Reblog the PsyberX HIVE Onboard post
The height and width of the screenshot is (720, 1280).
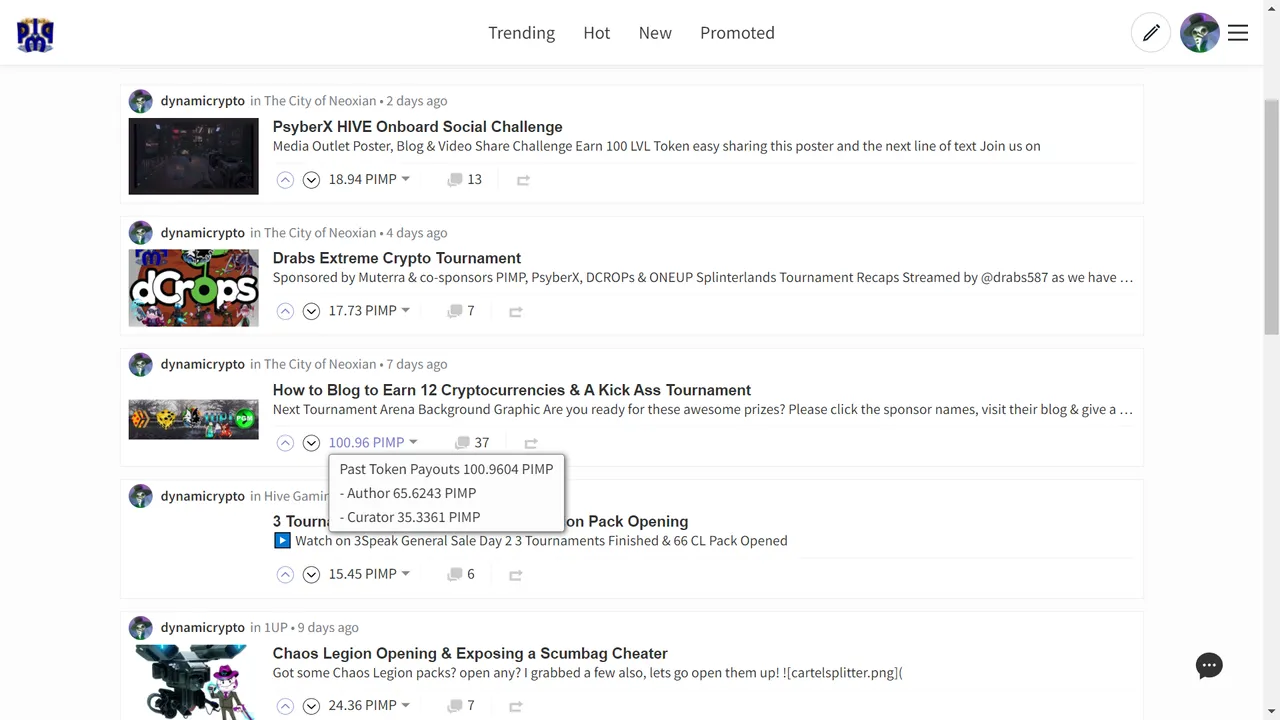tap(523, 180)
